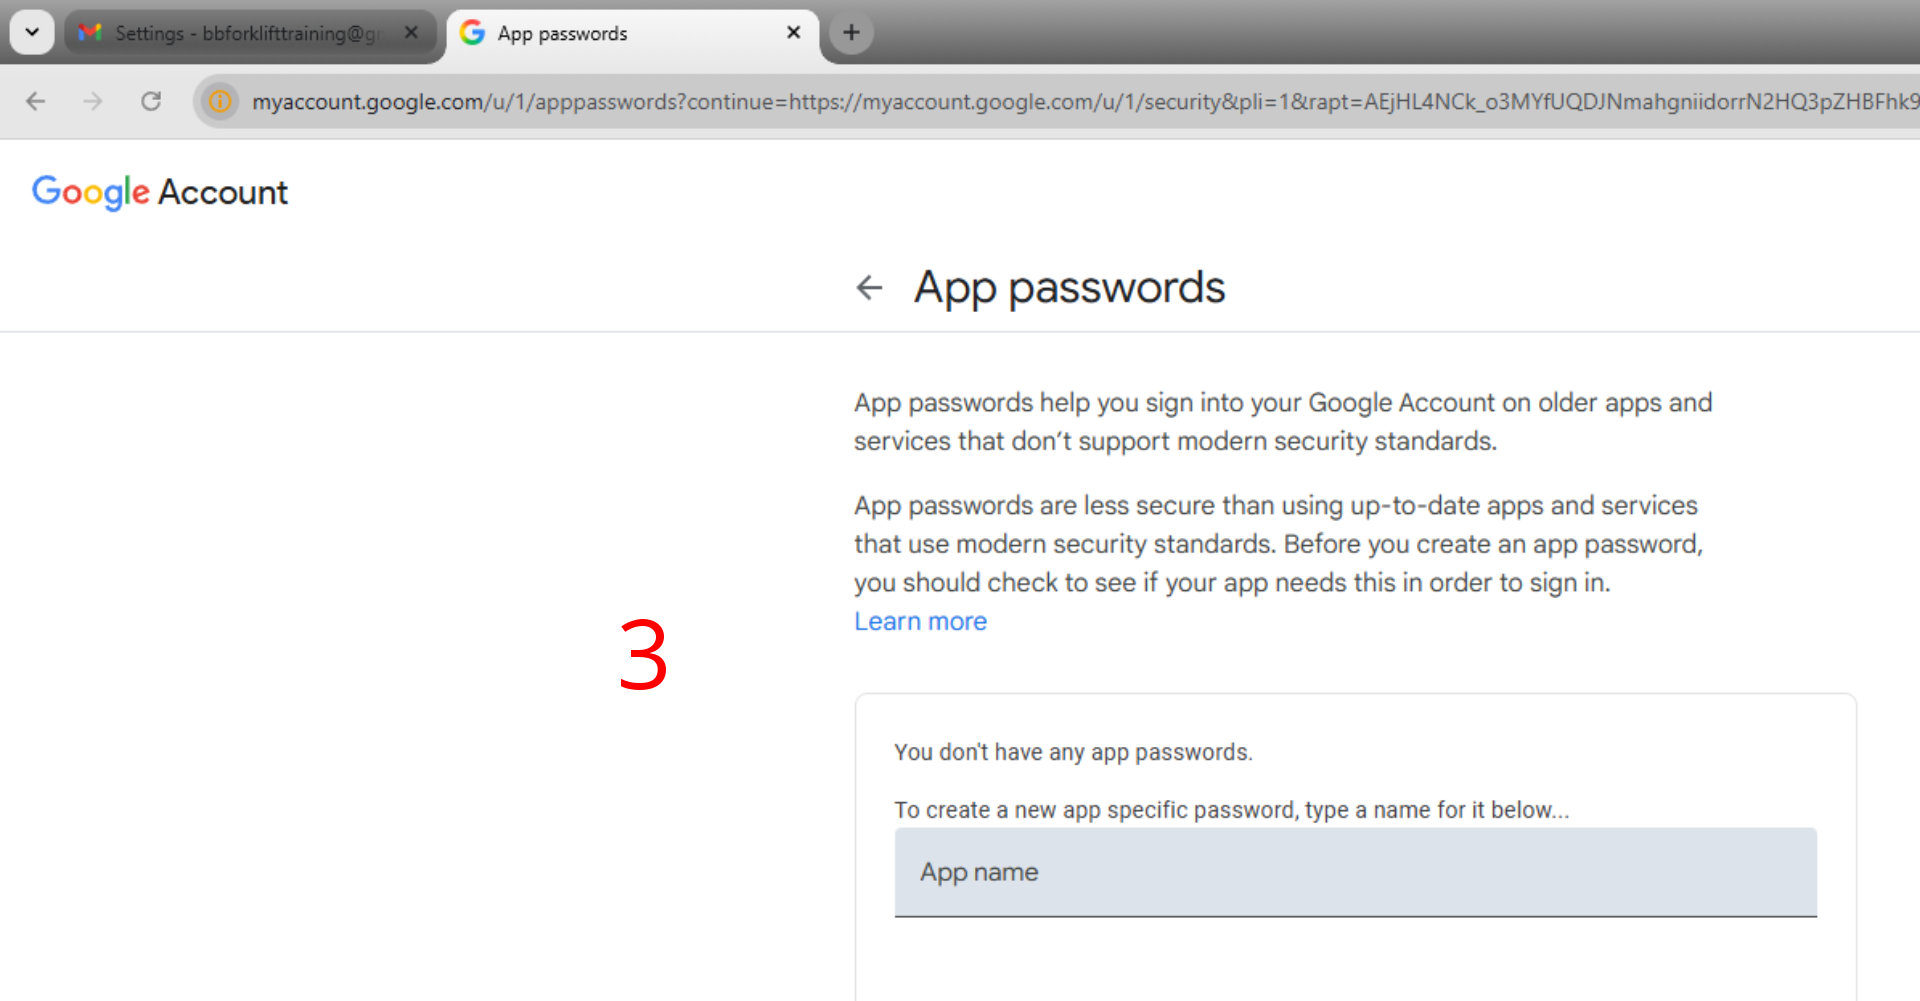Close the Gmail Settings tab
The width and height of the screenshot is (1920, 1001).
[411, 32]
